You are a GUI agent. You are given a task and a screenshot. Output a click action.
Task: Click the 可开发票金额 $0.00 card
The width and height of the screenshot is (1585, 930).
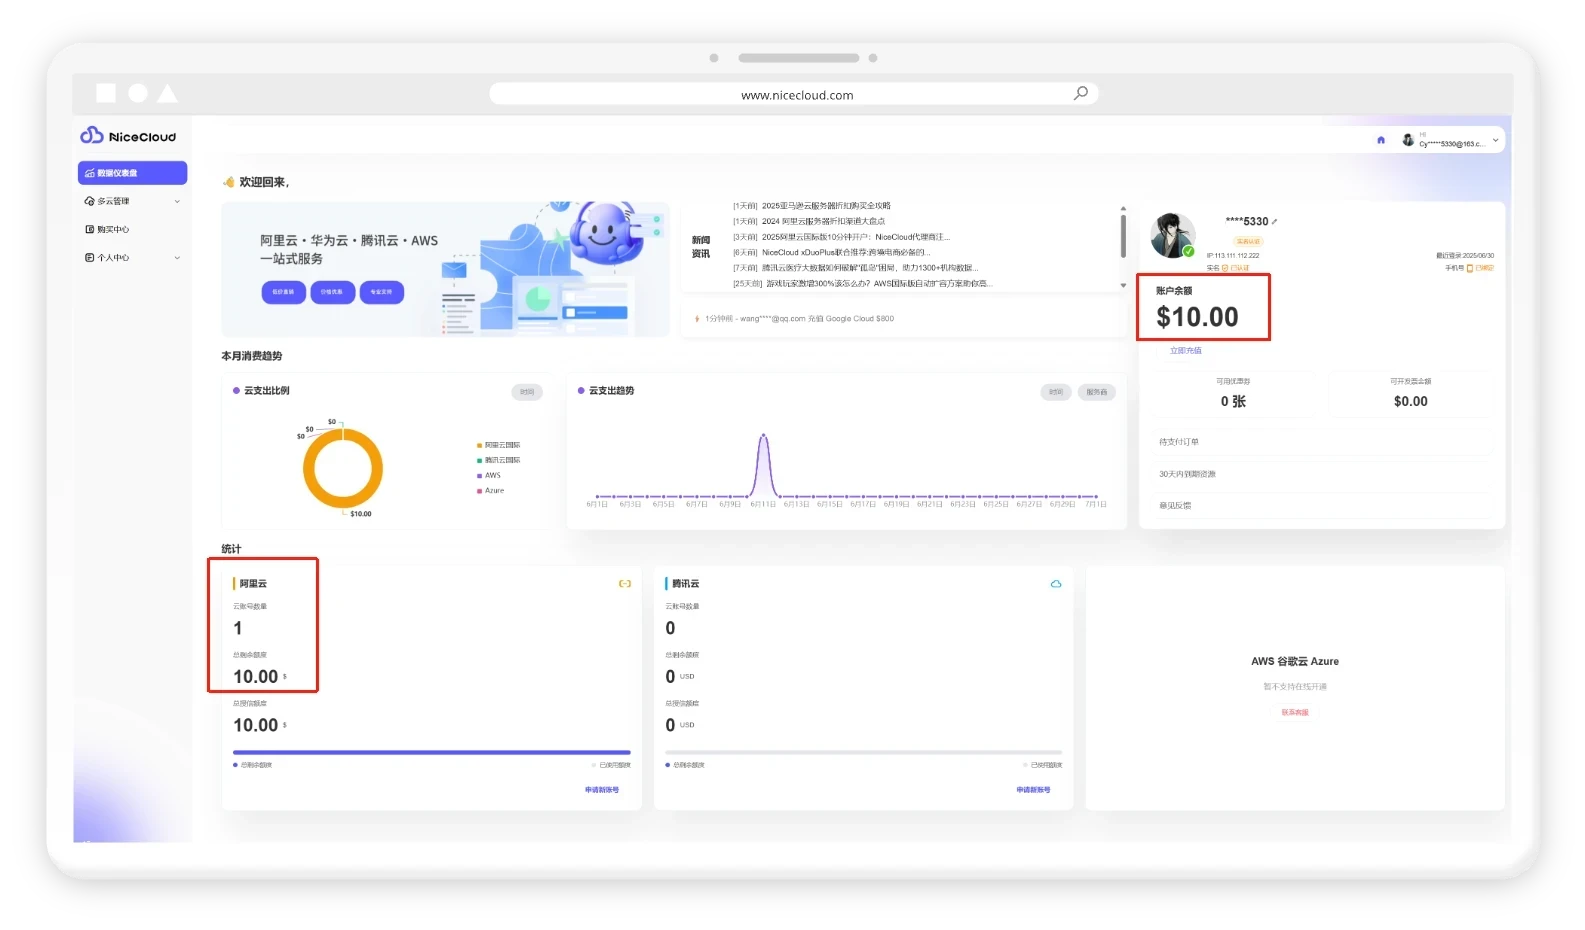(1411, 394)
